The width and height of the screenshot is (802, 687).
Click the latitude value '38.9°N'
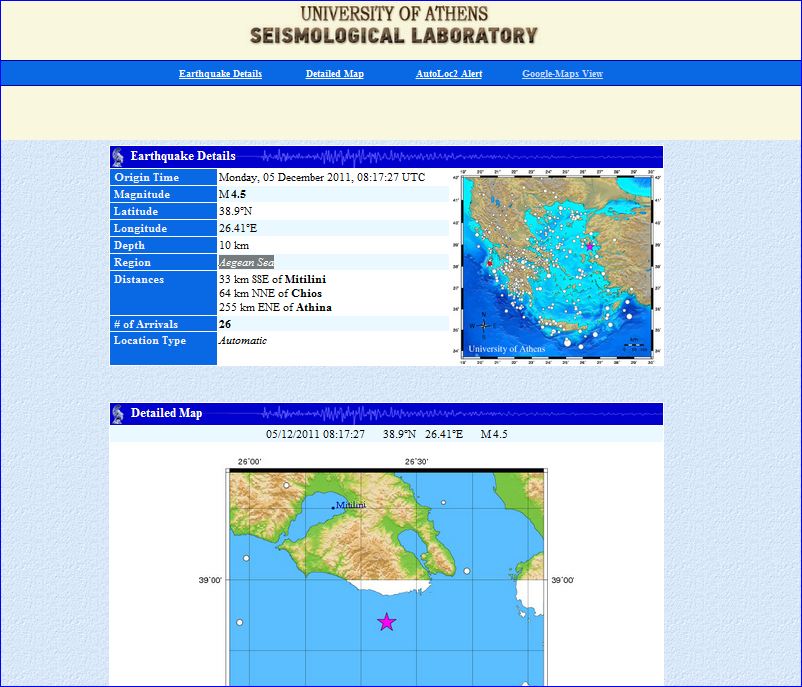(x=235, y=211)
